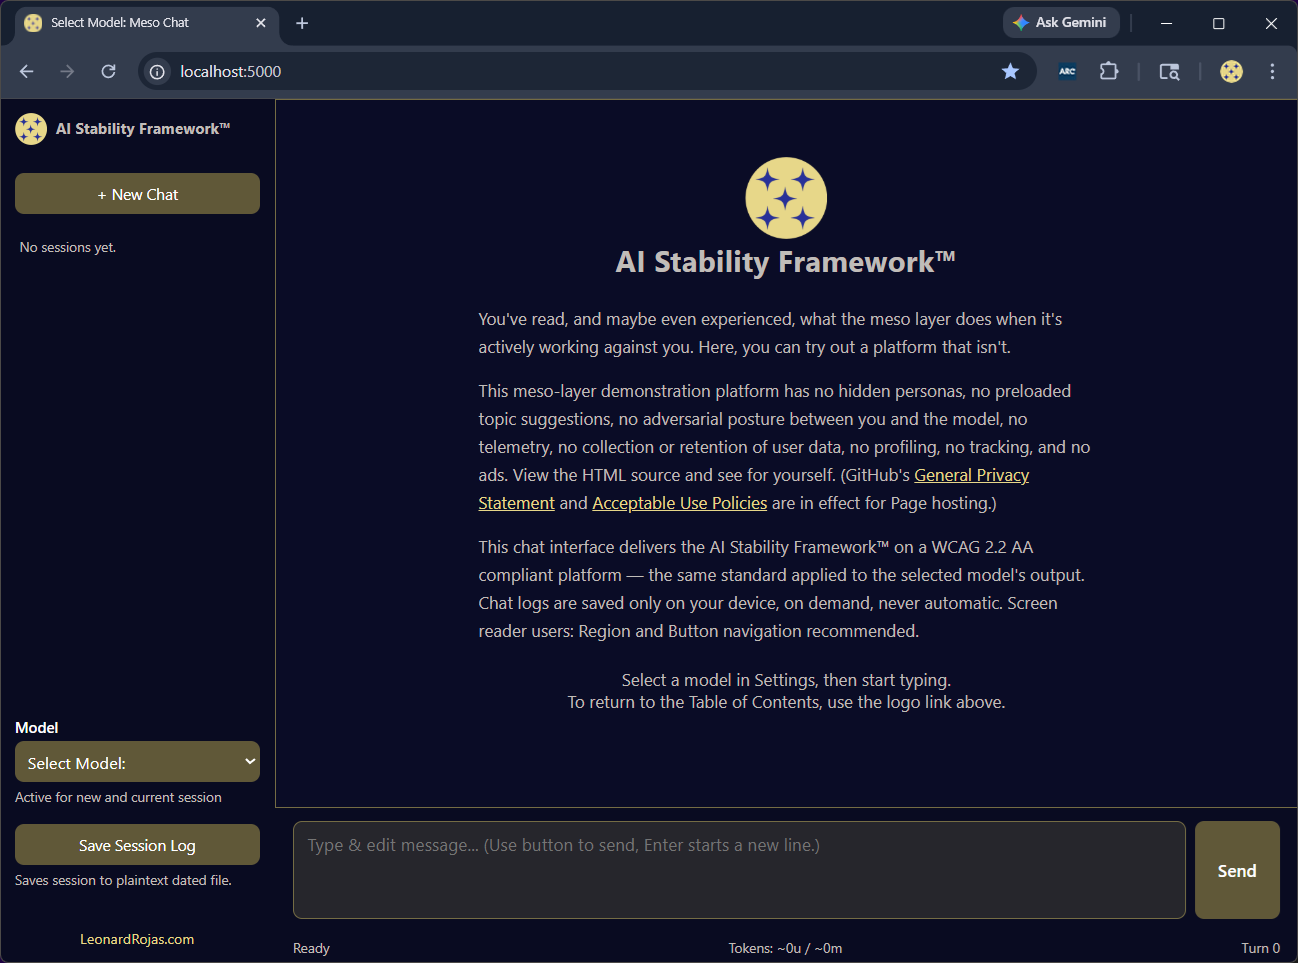Image resolution: width=1298 pixels, height=963 pixels.
Task: Open the Chrome three-dot menu
Action: pyautogui.click(x=1272, y=71)
